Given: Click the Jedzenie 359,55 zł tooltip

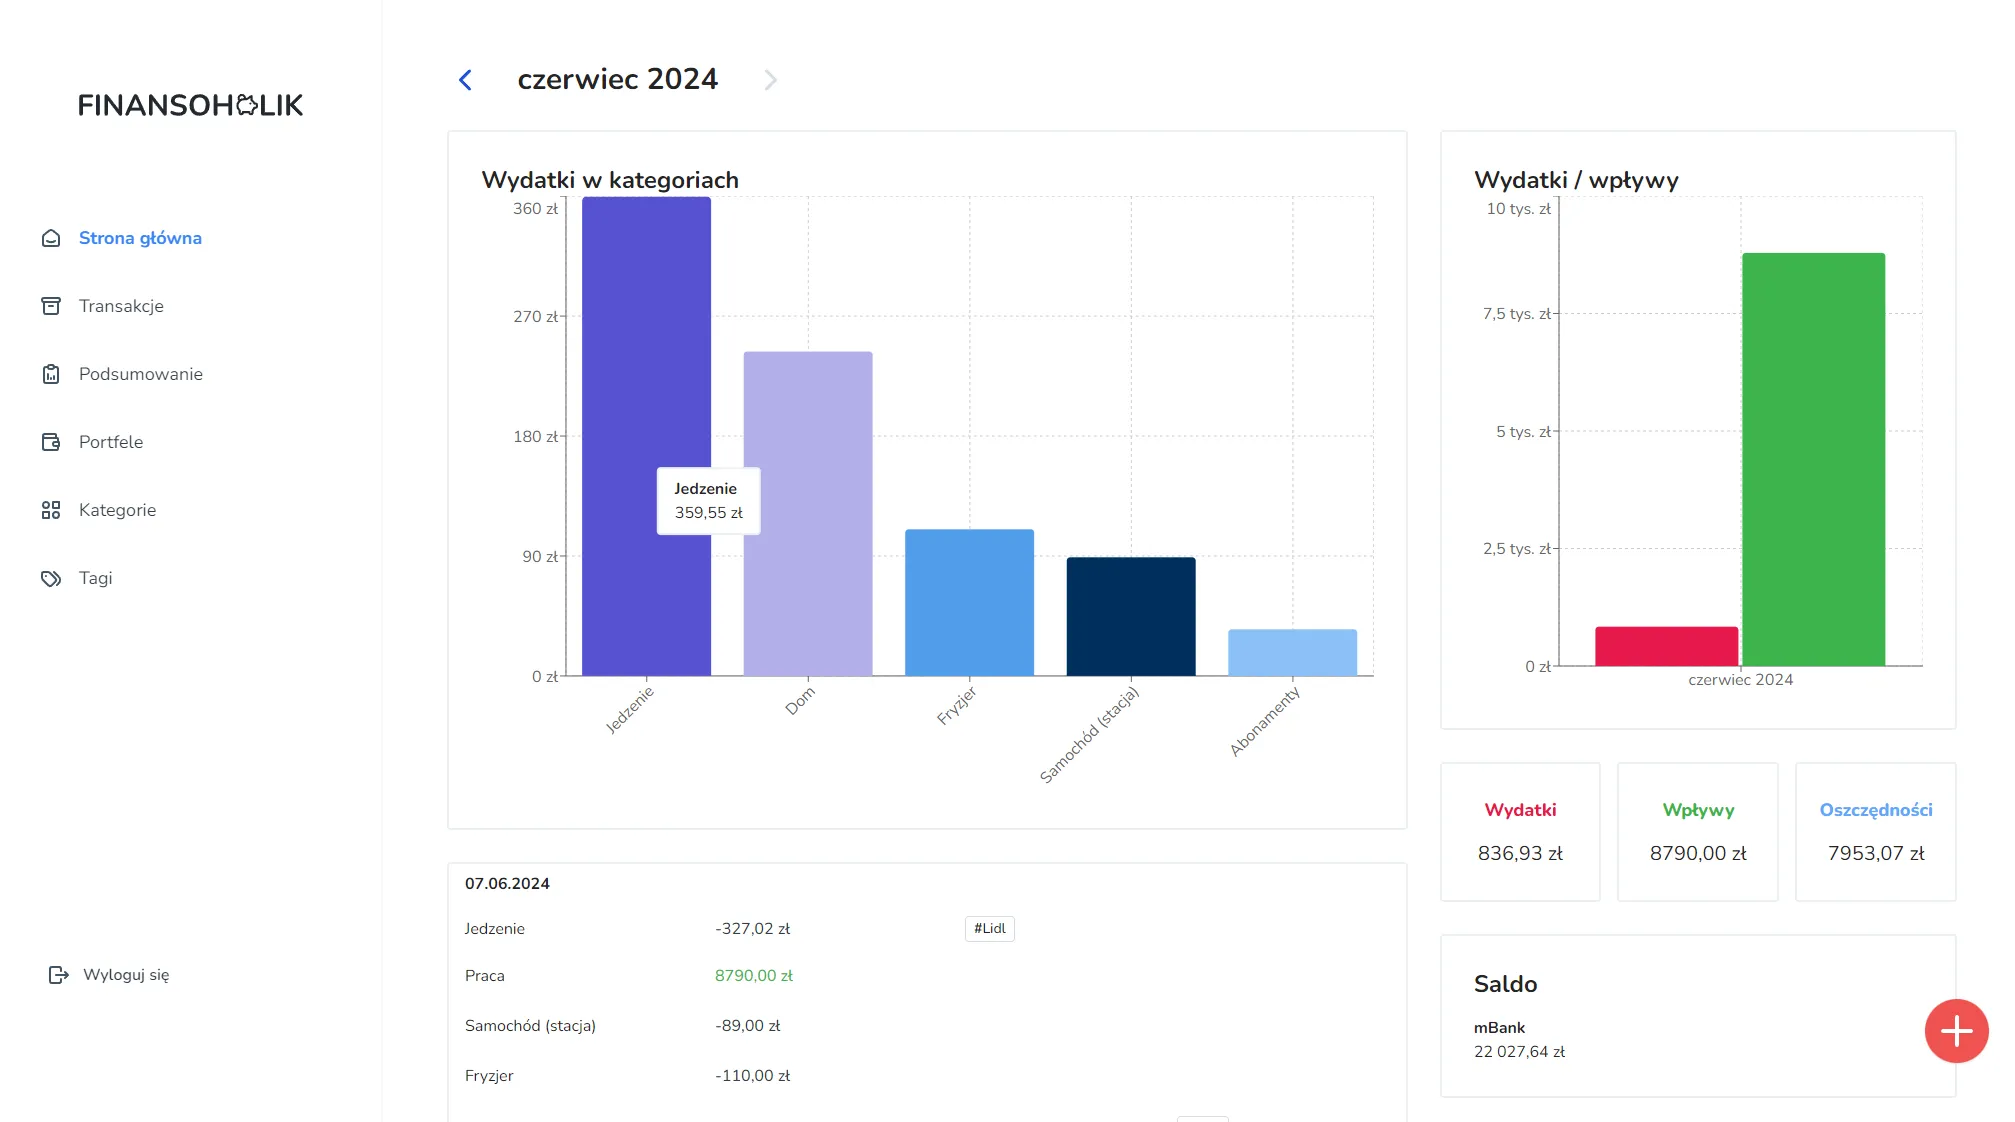Looking at the screenshot, I should click(708, 501).
